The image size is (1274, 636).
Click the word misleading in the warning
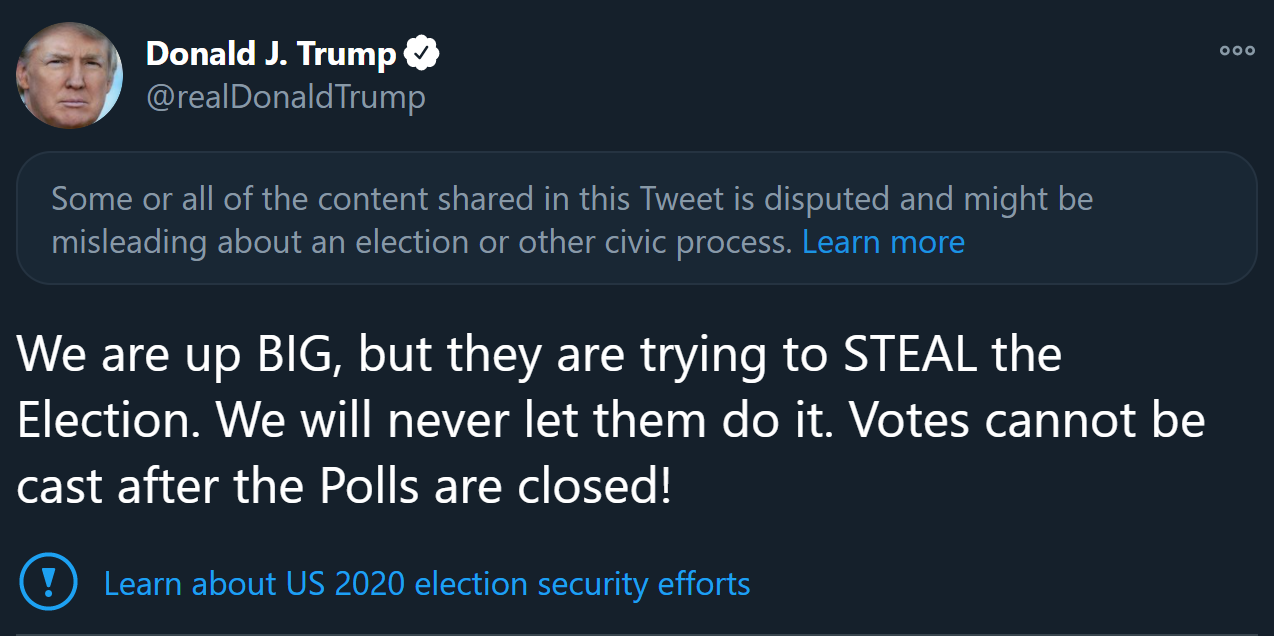click(129, 242)
